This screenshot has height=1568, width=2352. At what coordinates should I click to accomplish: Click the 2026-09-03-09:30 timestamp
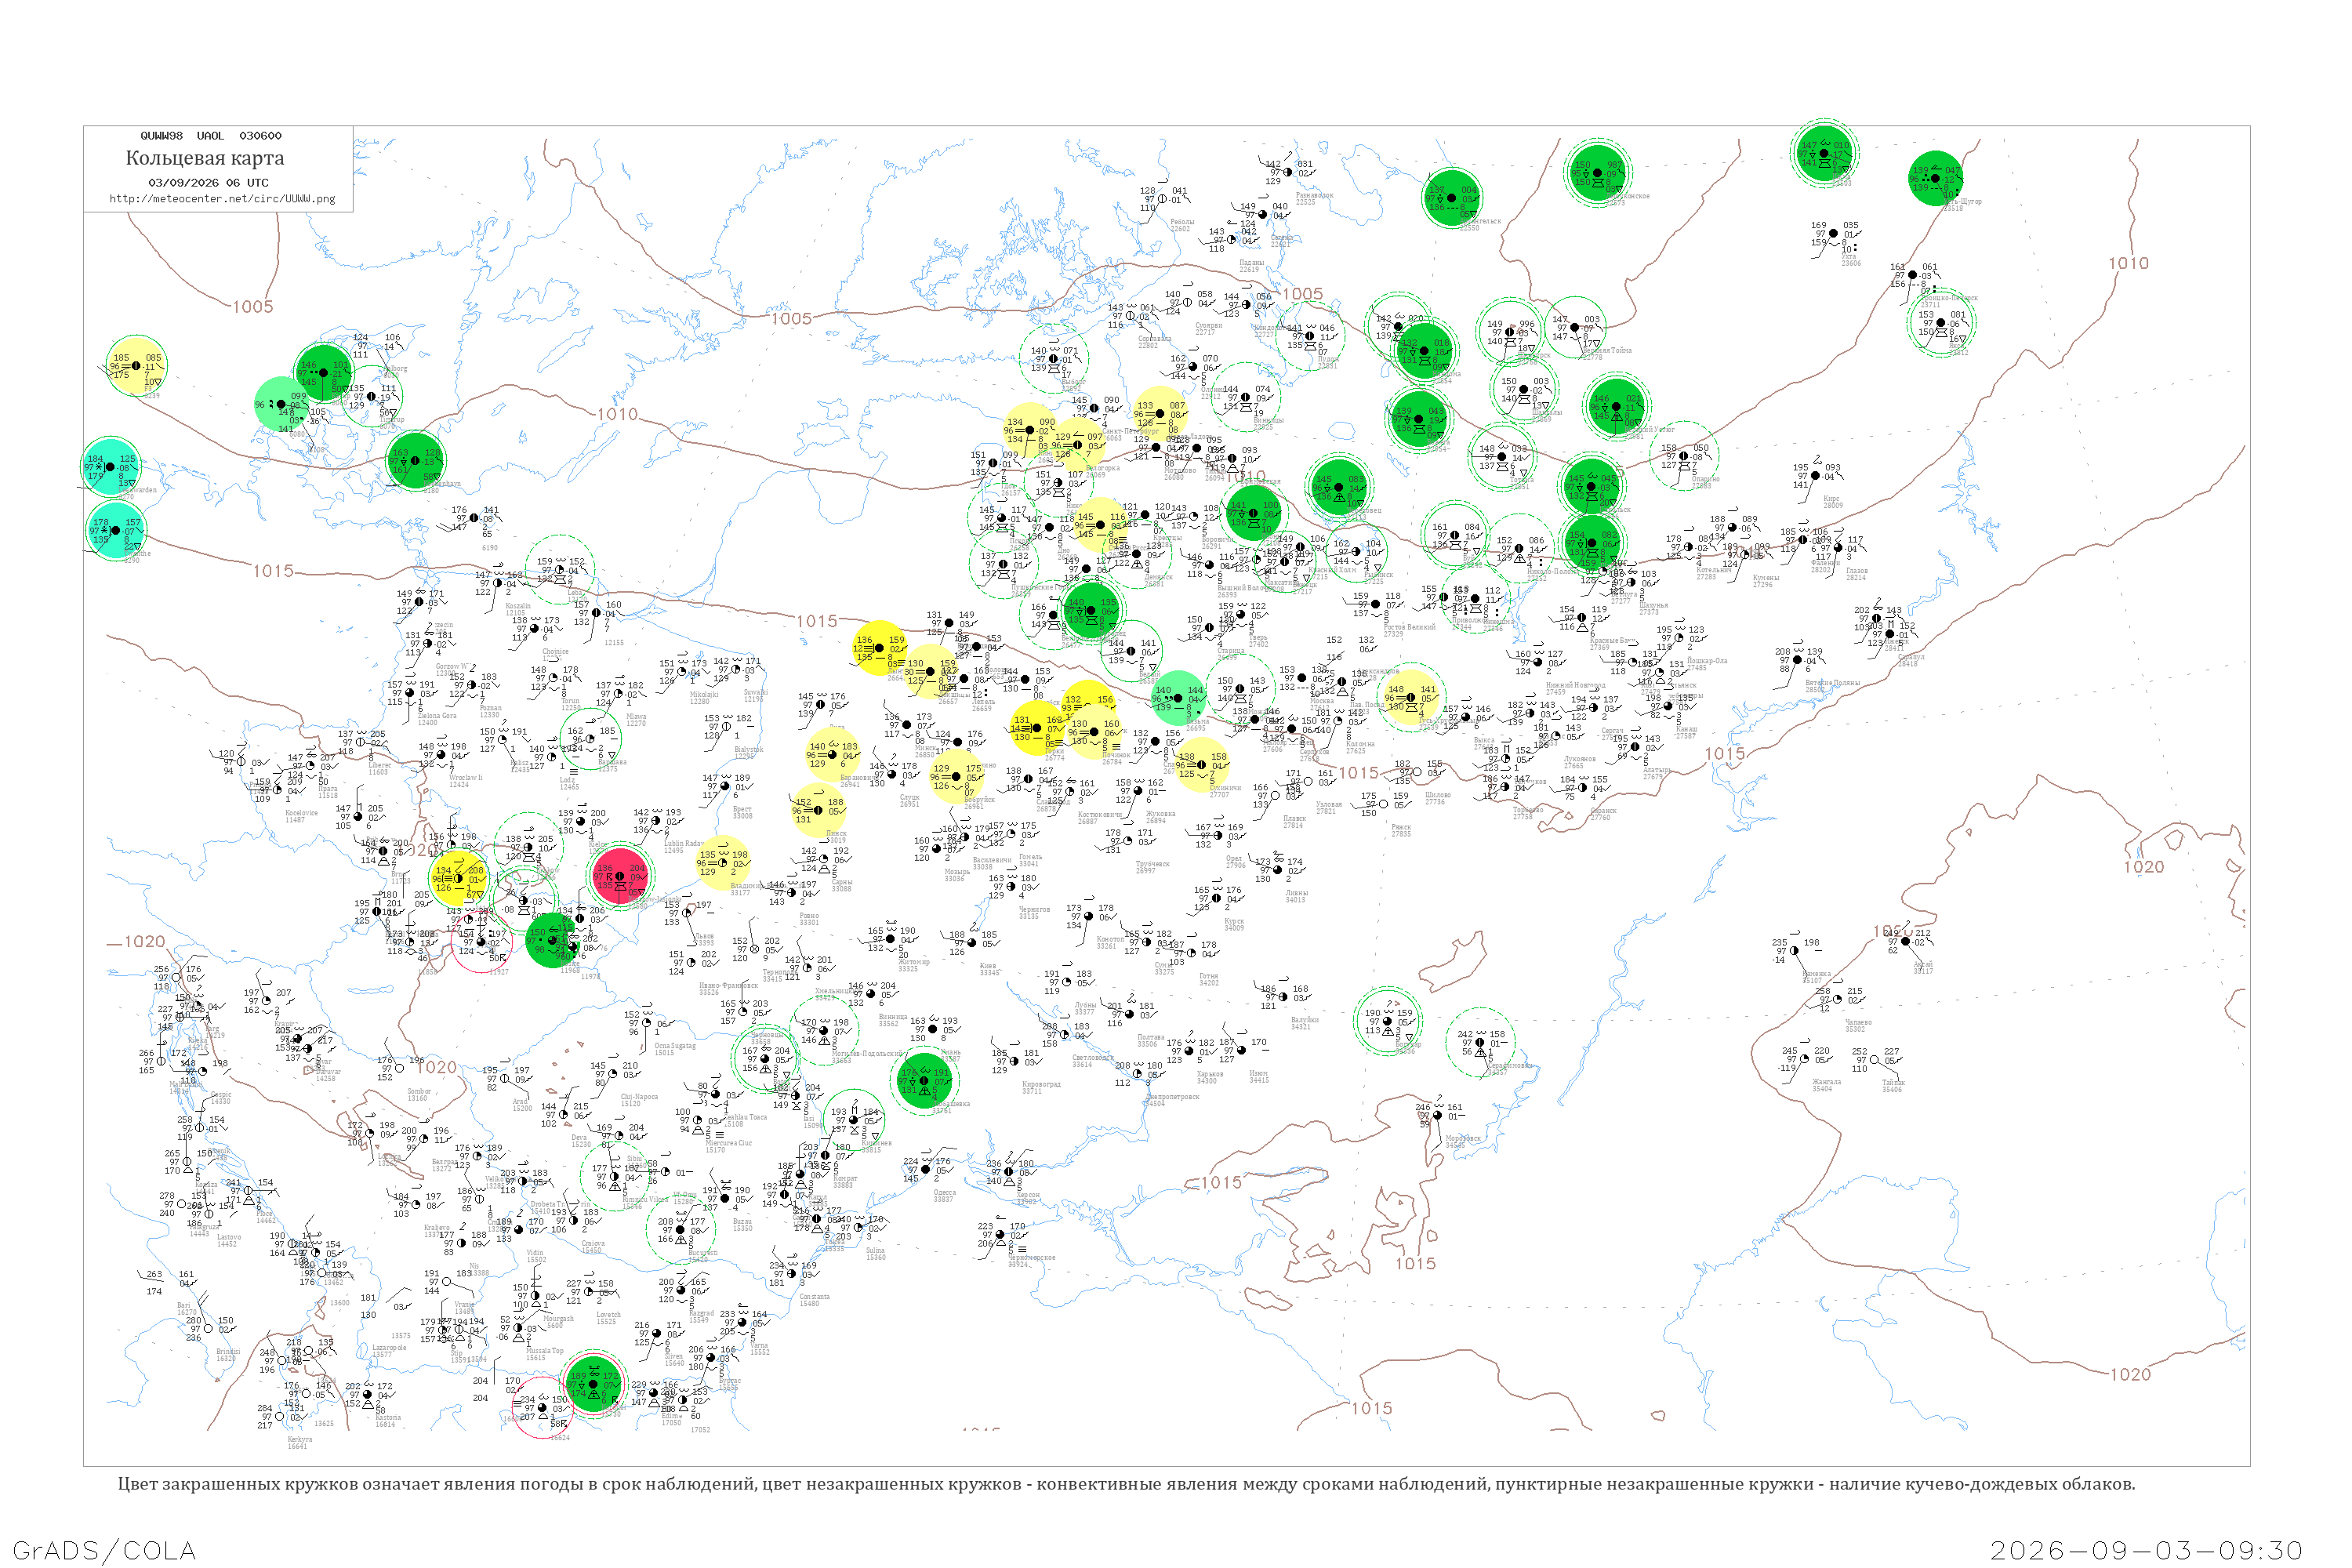[2146, 1550]
